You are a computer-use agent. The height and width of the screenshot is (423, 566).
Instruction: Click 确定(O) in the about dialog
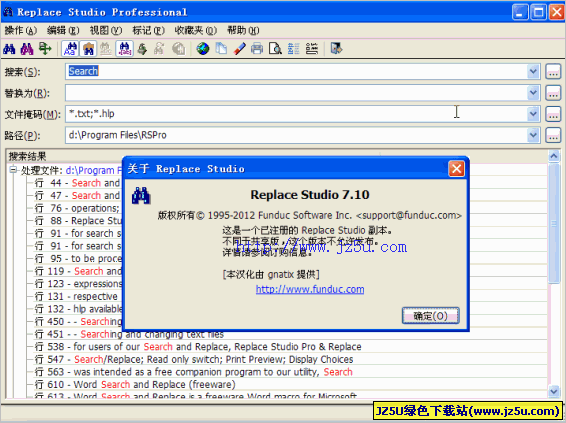pyautogui.click(x=431, y=316)
